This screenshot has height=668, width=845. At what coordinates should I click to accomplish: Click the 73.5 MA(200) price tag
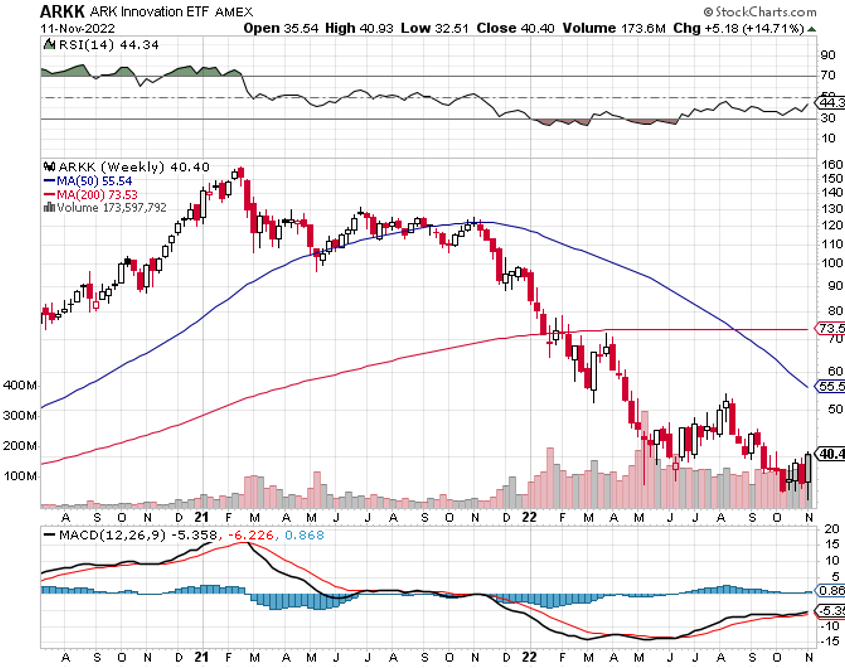(830, 328)
